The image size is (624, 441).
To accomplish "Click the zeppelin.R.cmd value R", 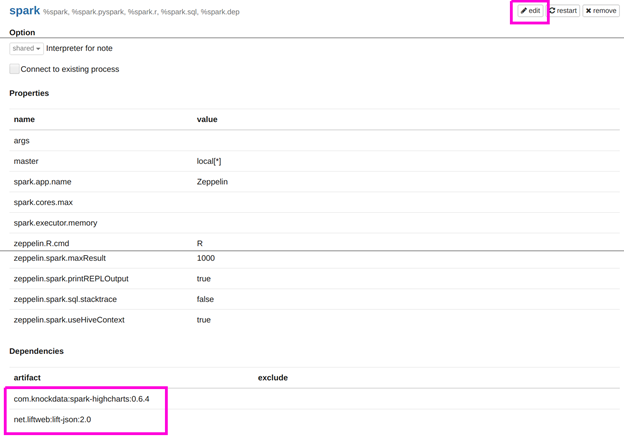I will (200, 243).
